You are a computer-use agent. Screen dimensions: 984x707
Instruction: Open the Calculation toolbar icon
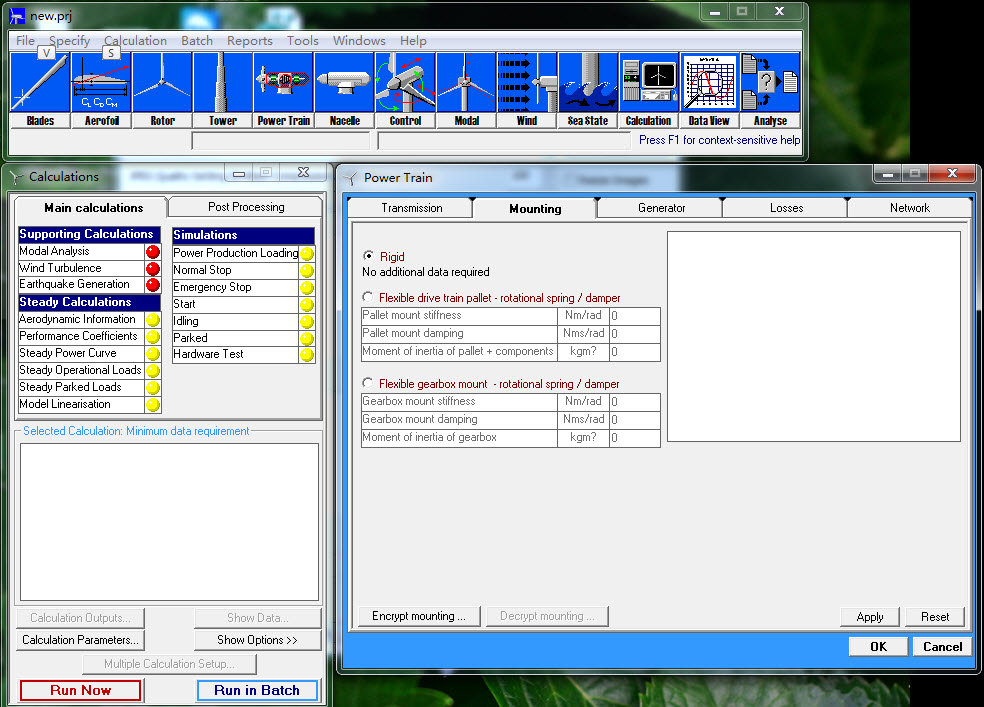649,90
